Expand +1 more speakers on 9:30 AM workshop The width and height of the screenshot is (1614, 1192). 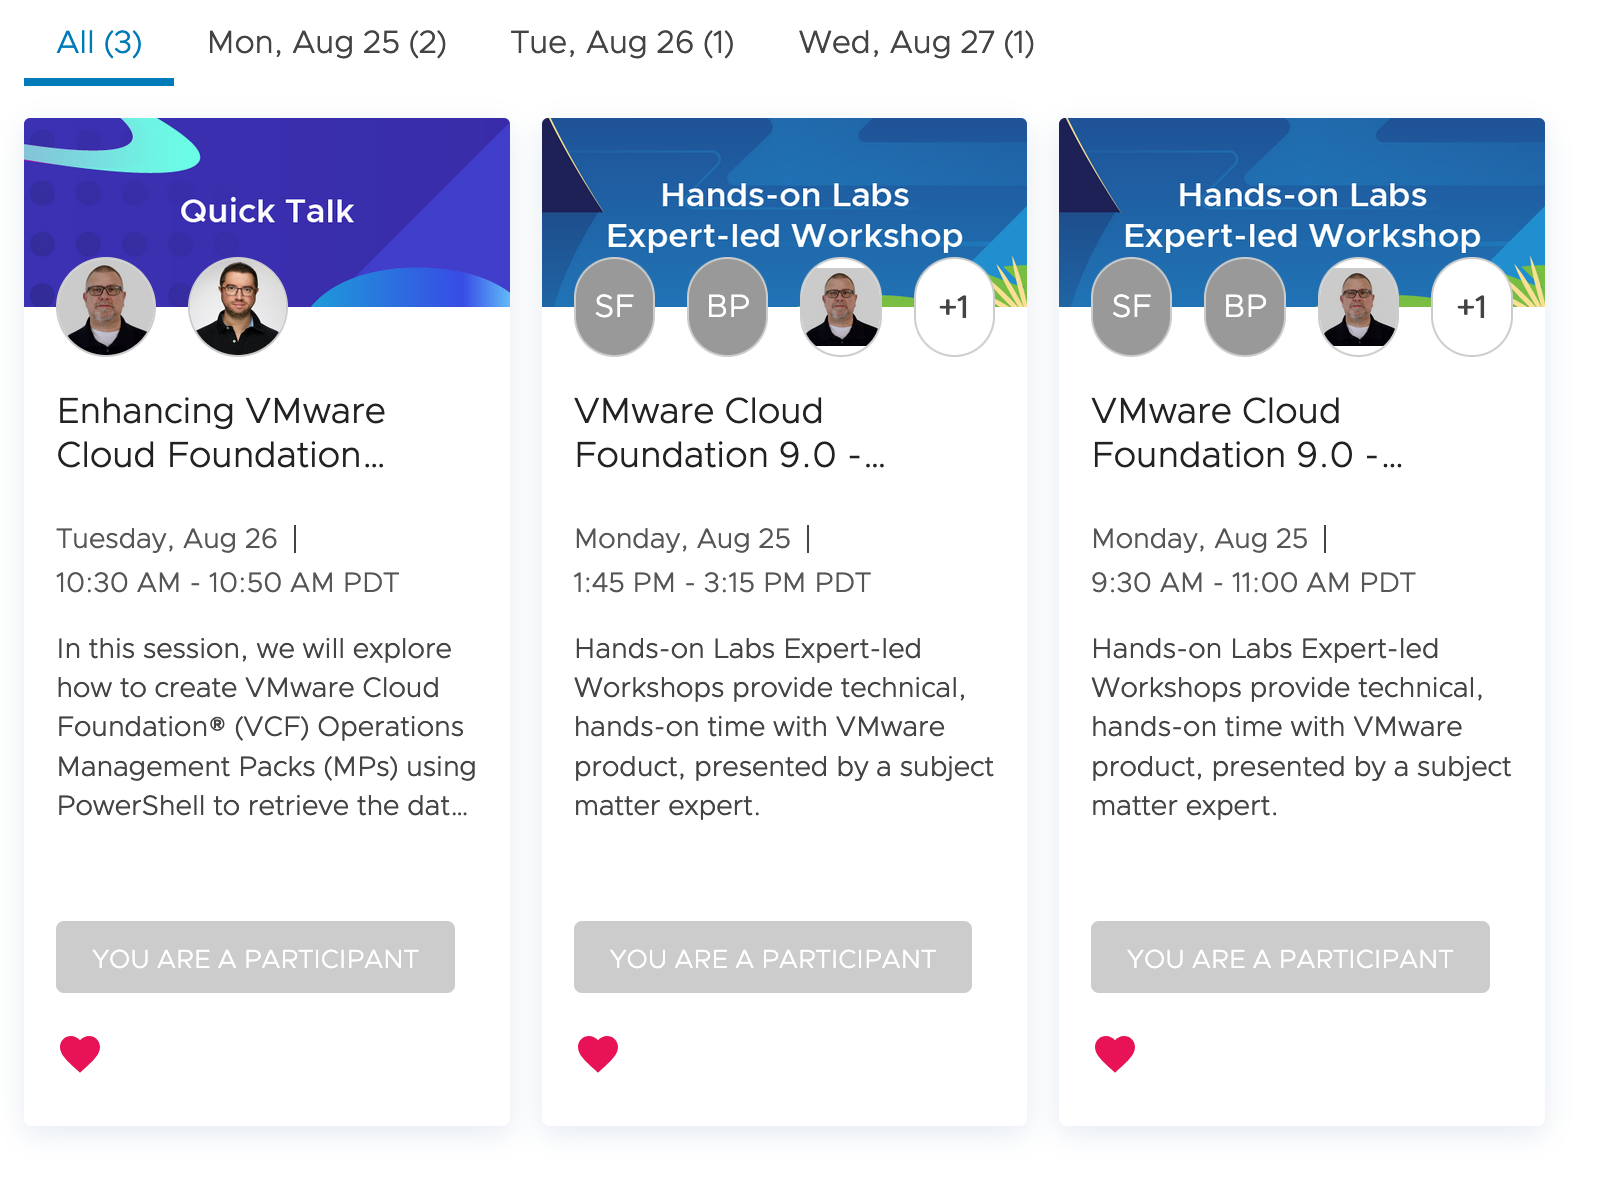tap(1471, 307)
